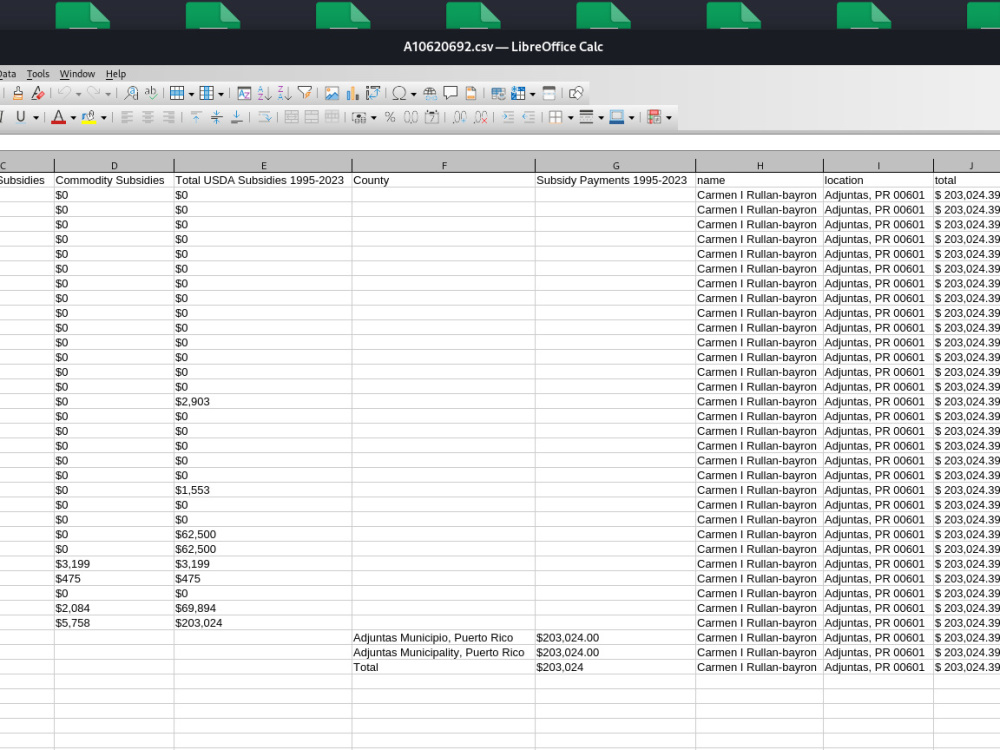Open the Sort dialog icon
Image resolution: width=1000 pixels, height=750 pixels.
[244, 94]
